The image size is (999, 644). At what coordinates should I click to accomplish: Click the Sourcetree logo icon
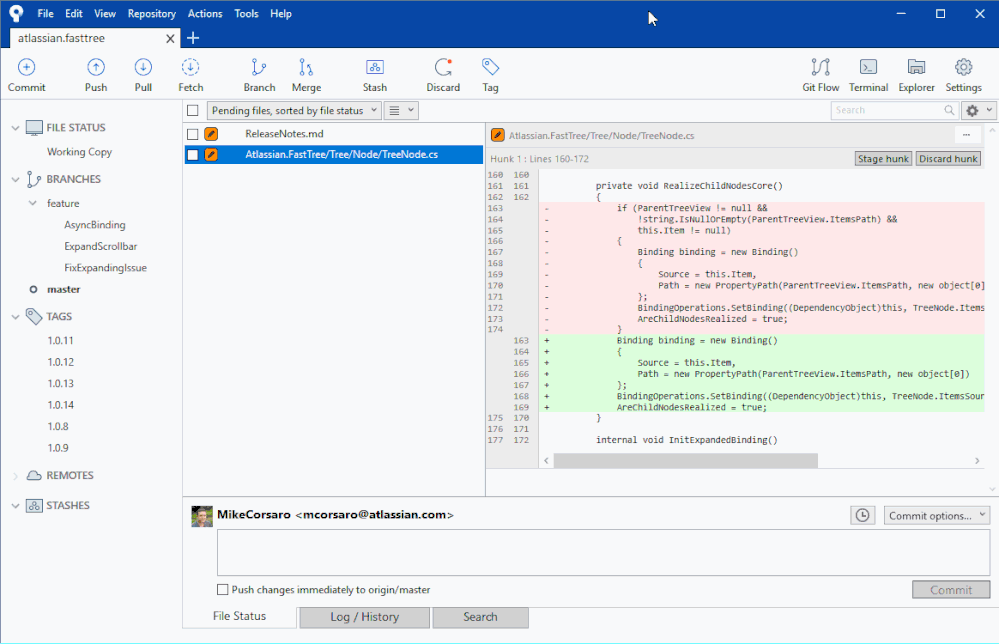(x=16, y=13)
